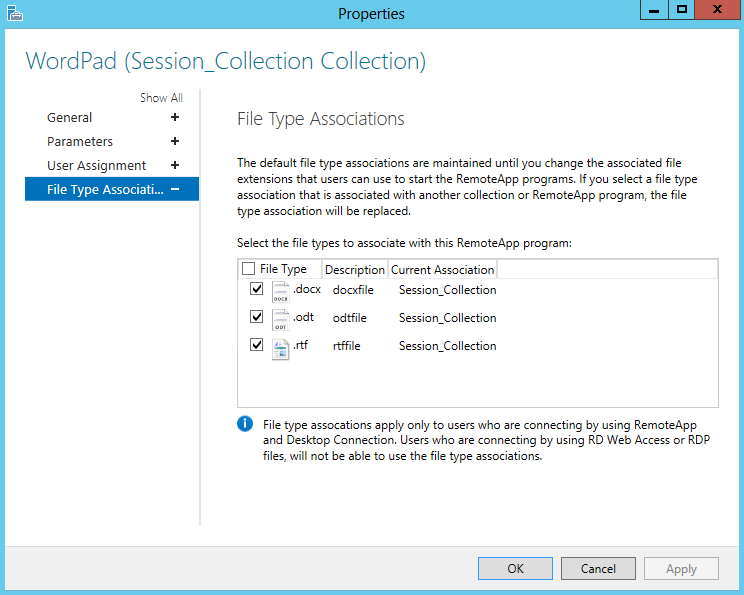Uncheck the .odt file type checkbox

256,316
